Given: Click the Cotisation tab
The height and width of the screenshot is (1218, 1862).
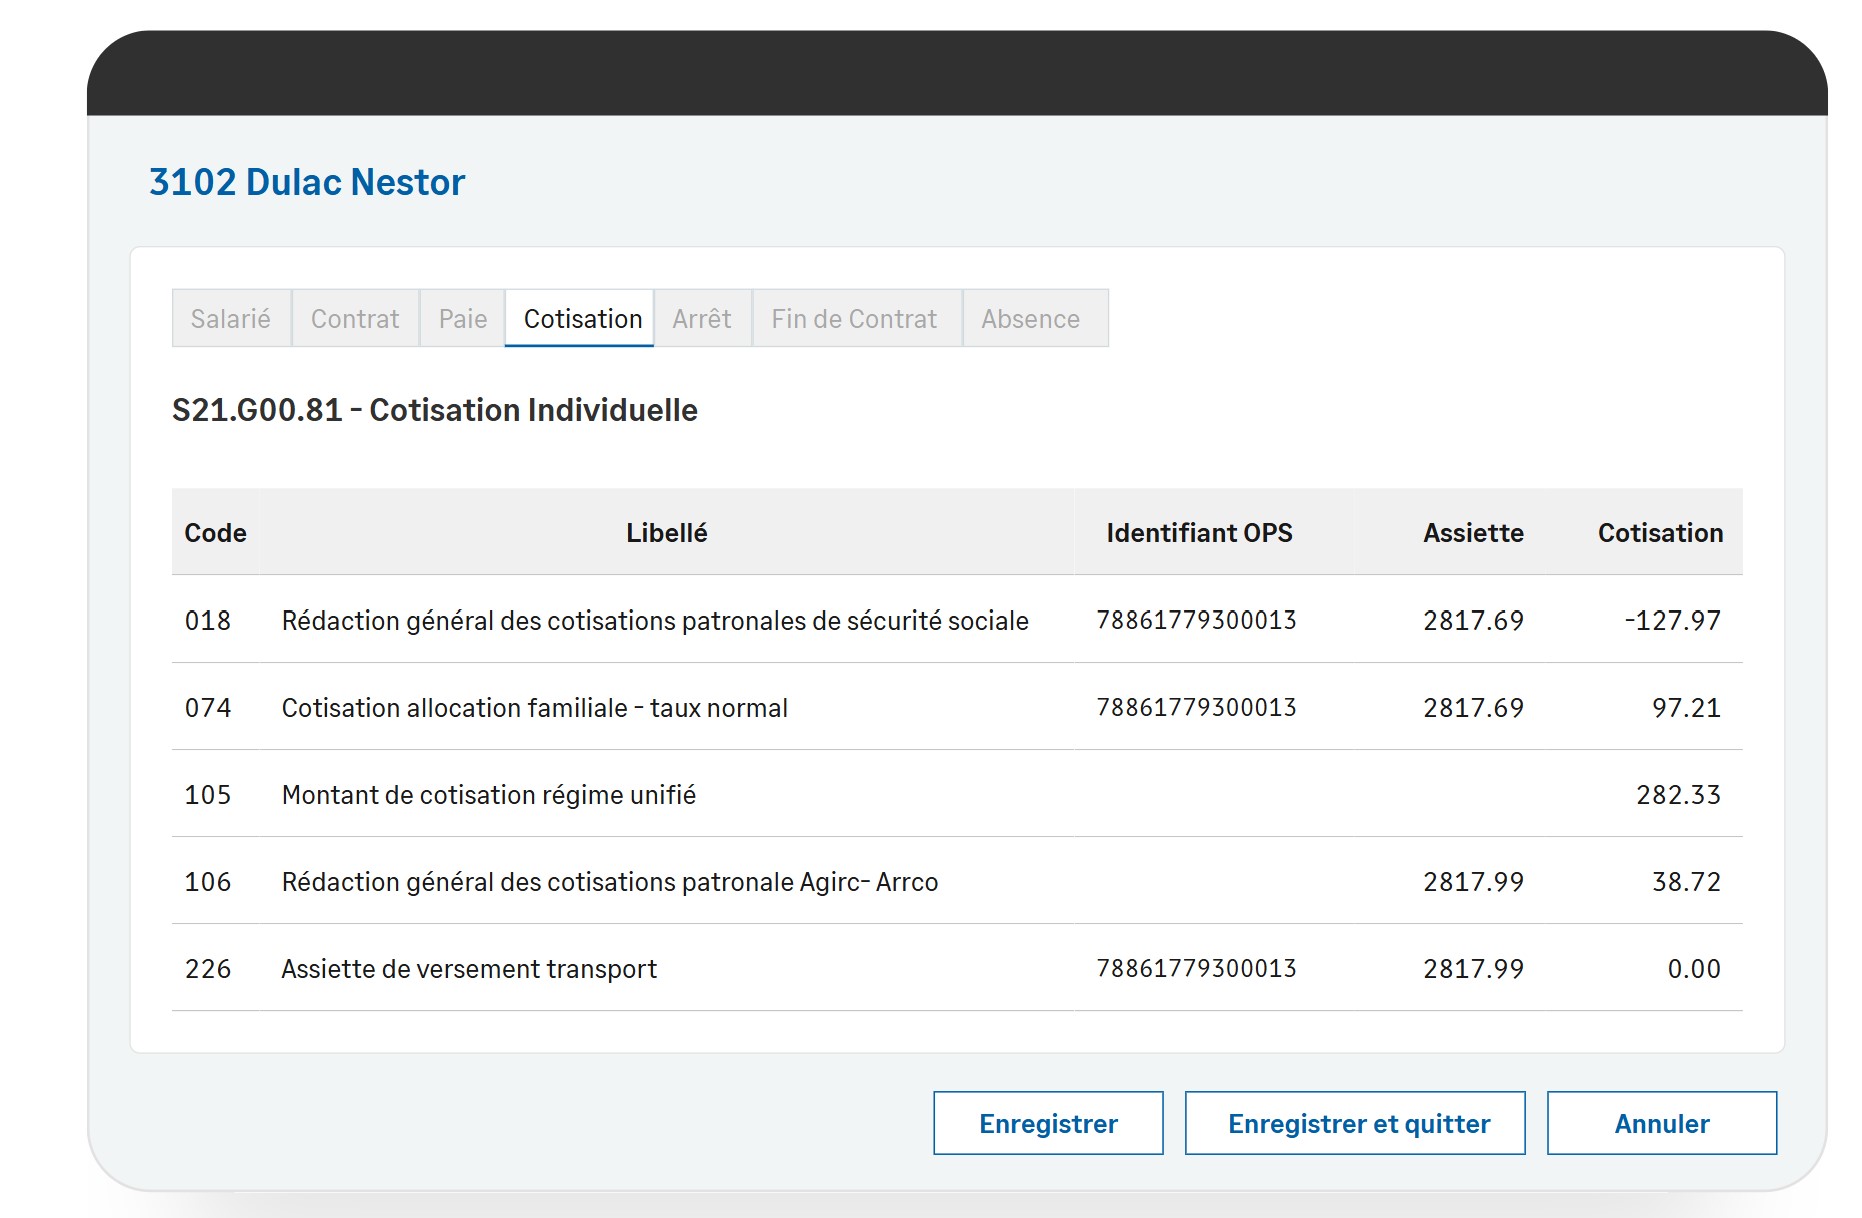Looking at the screenshot, I should (x=580, y=318).
